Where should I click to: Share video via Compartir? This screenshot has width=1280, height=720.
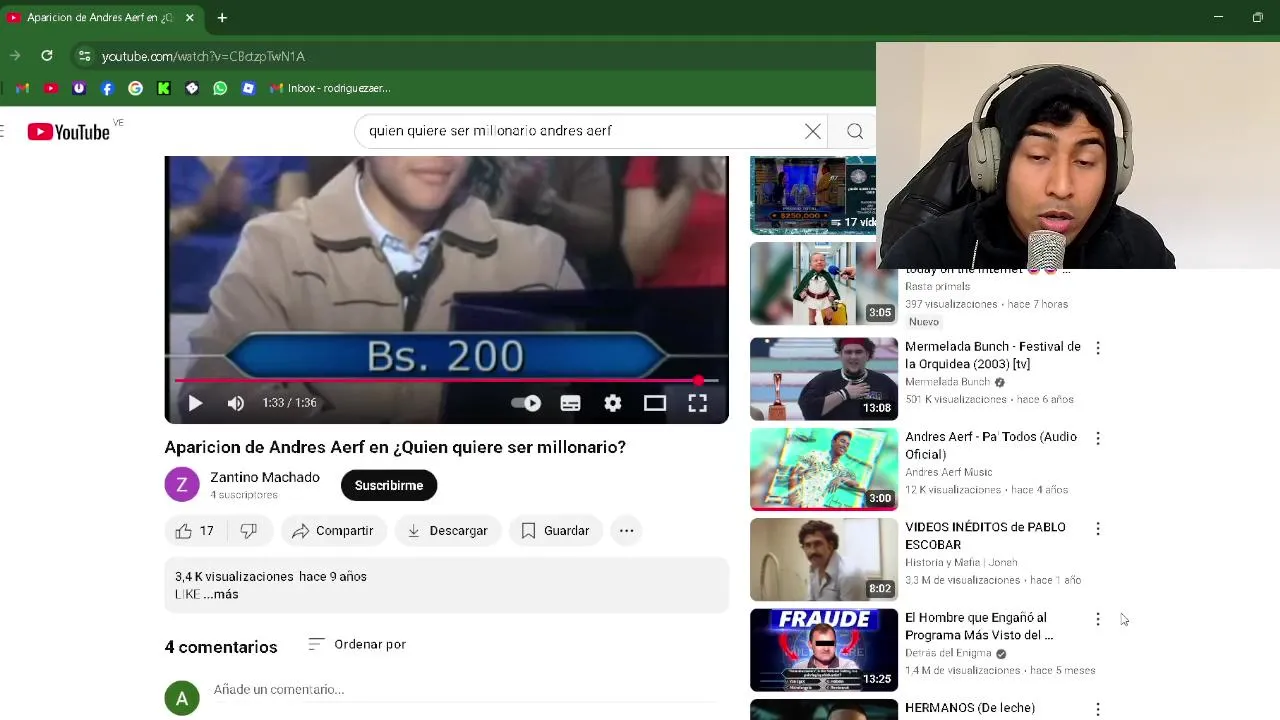tap(333, 531)
